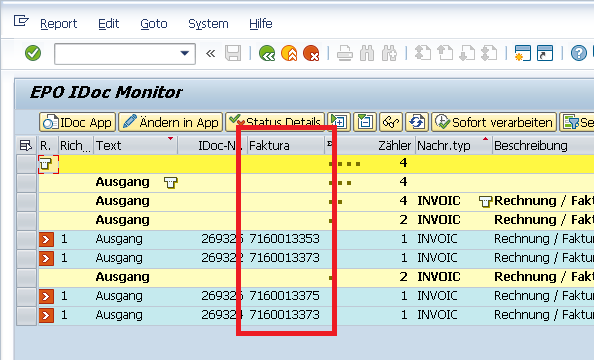Viewport: 594px width, 360px height.
Task: Jump to Last Page icon
Action: tap(489, 53)
